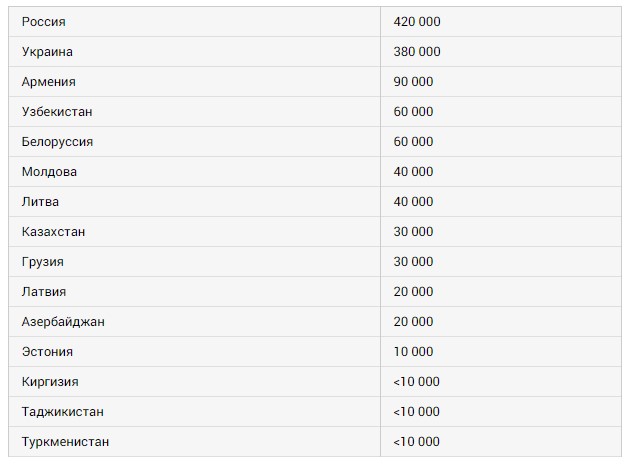
Task: Click the Грузия country cell
Action: click(x=42, y=261)
